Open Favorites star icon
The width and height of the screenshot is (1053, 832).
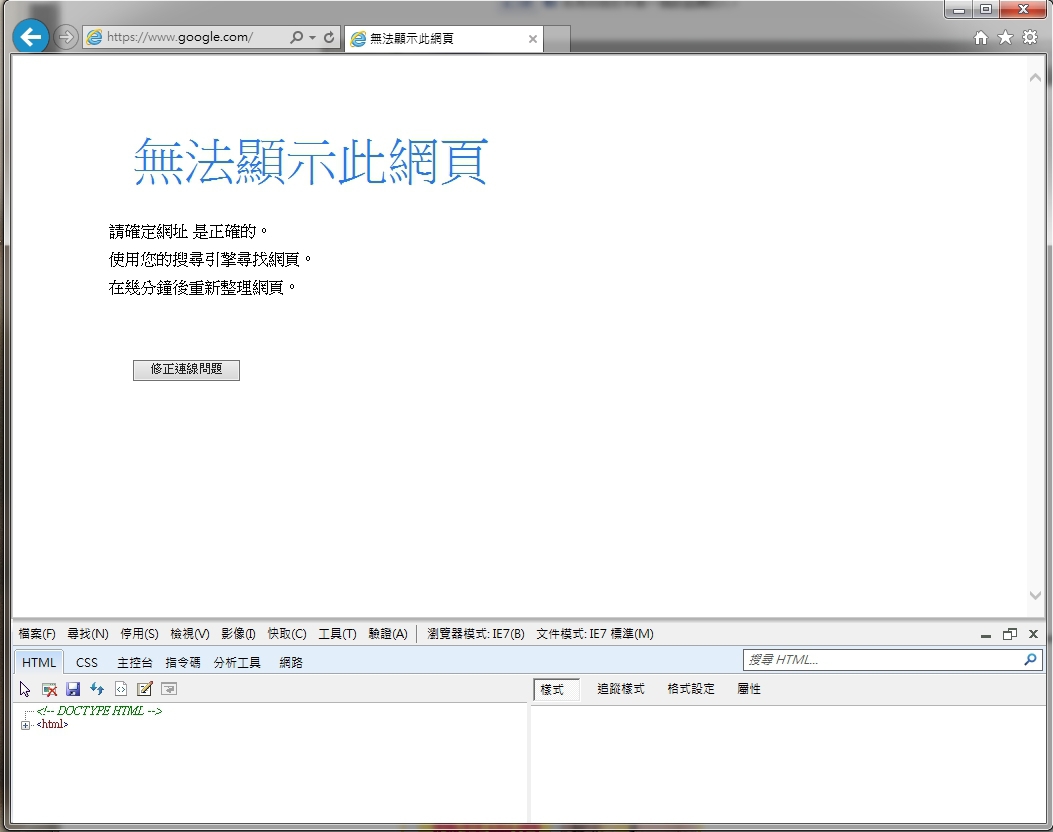[1005, 38]
